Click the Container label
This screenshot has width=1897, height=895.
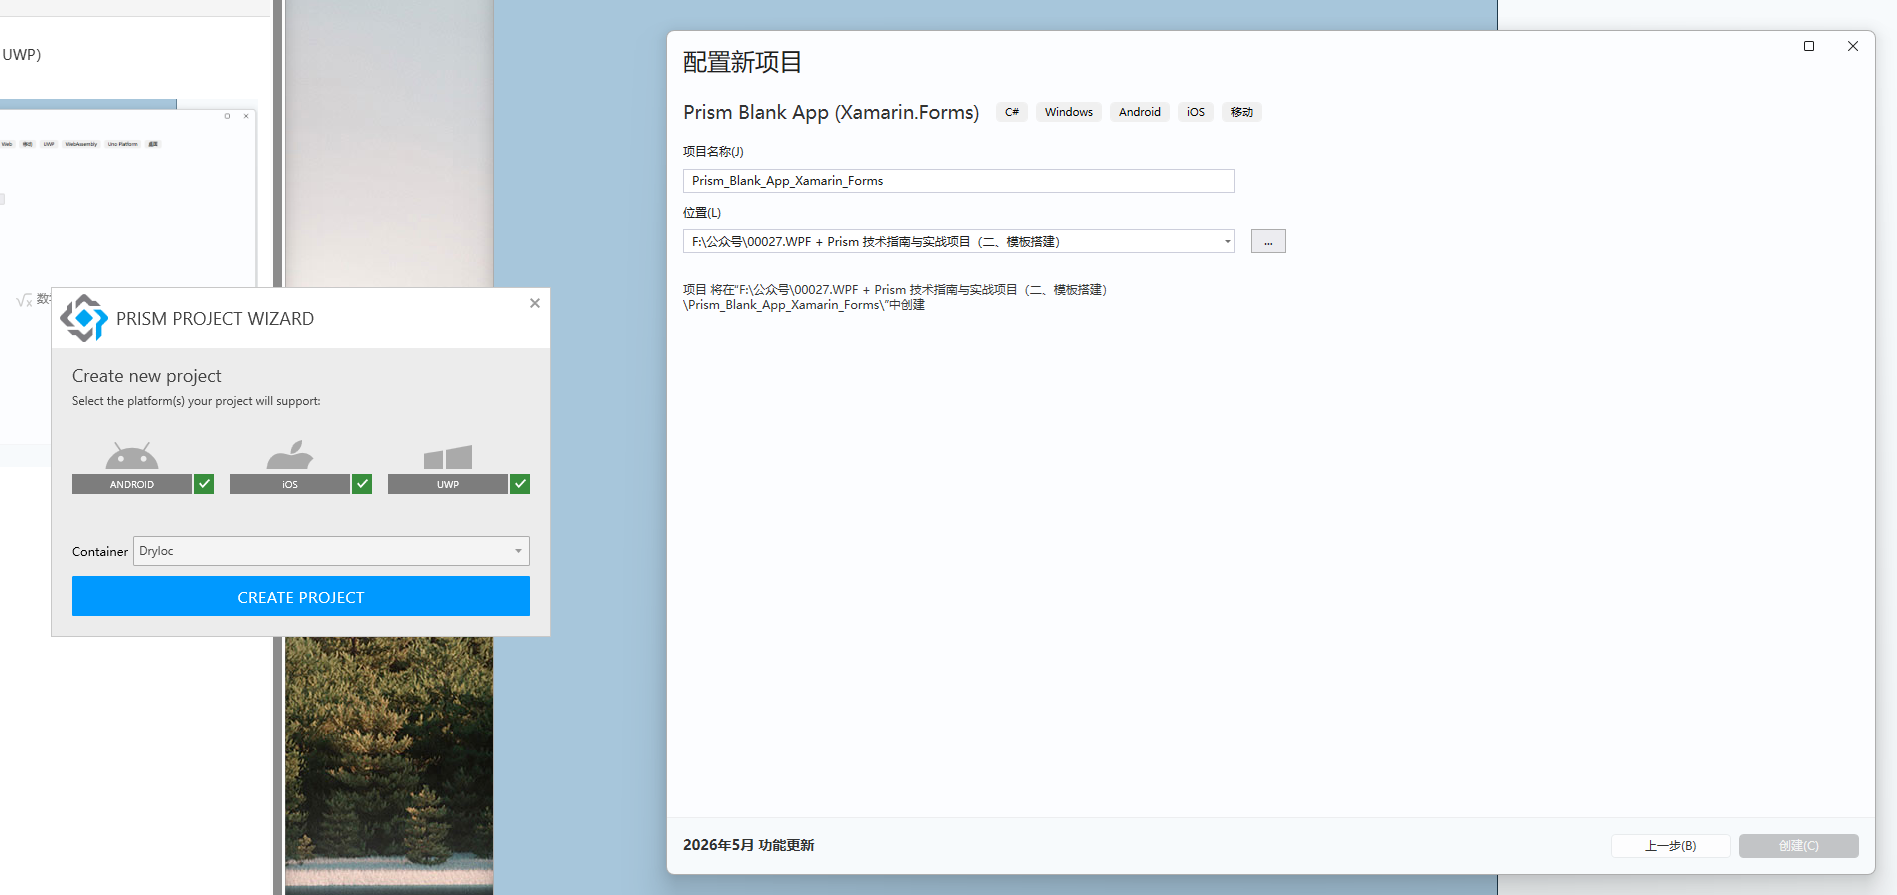[x=100, y=552]
